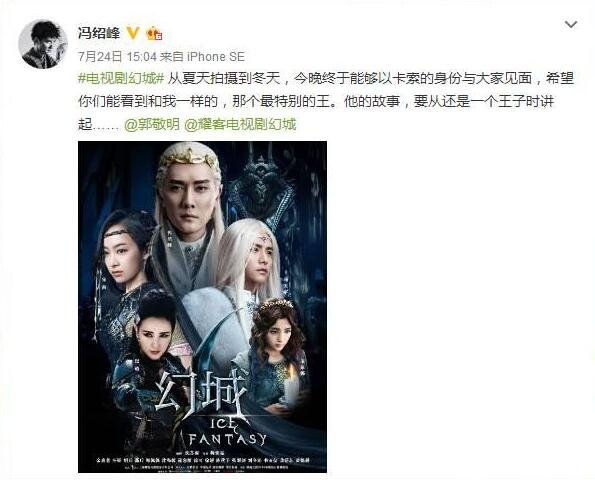The width and height of the screenshot is (595, 480).
Task: Click the yellow V verified badge
Action: (x=133, y=33)
